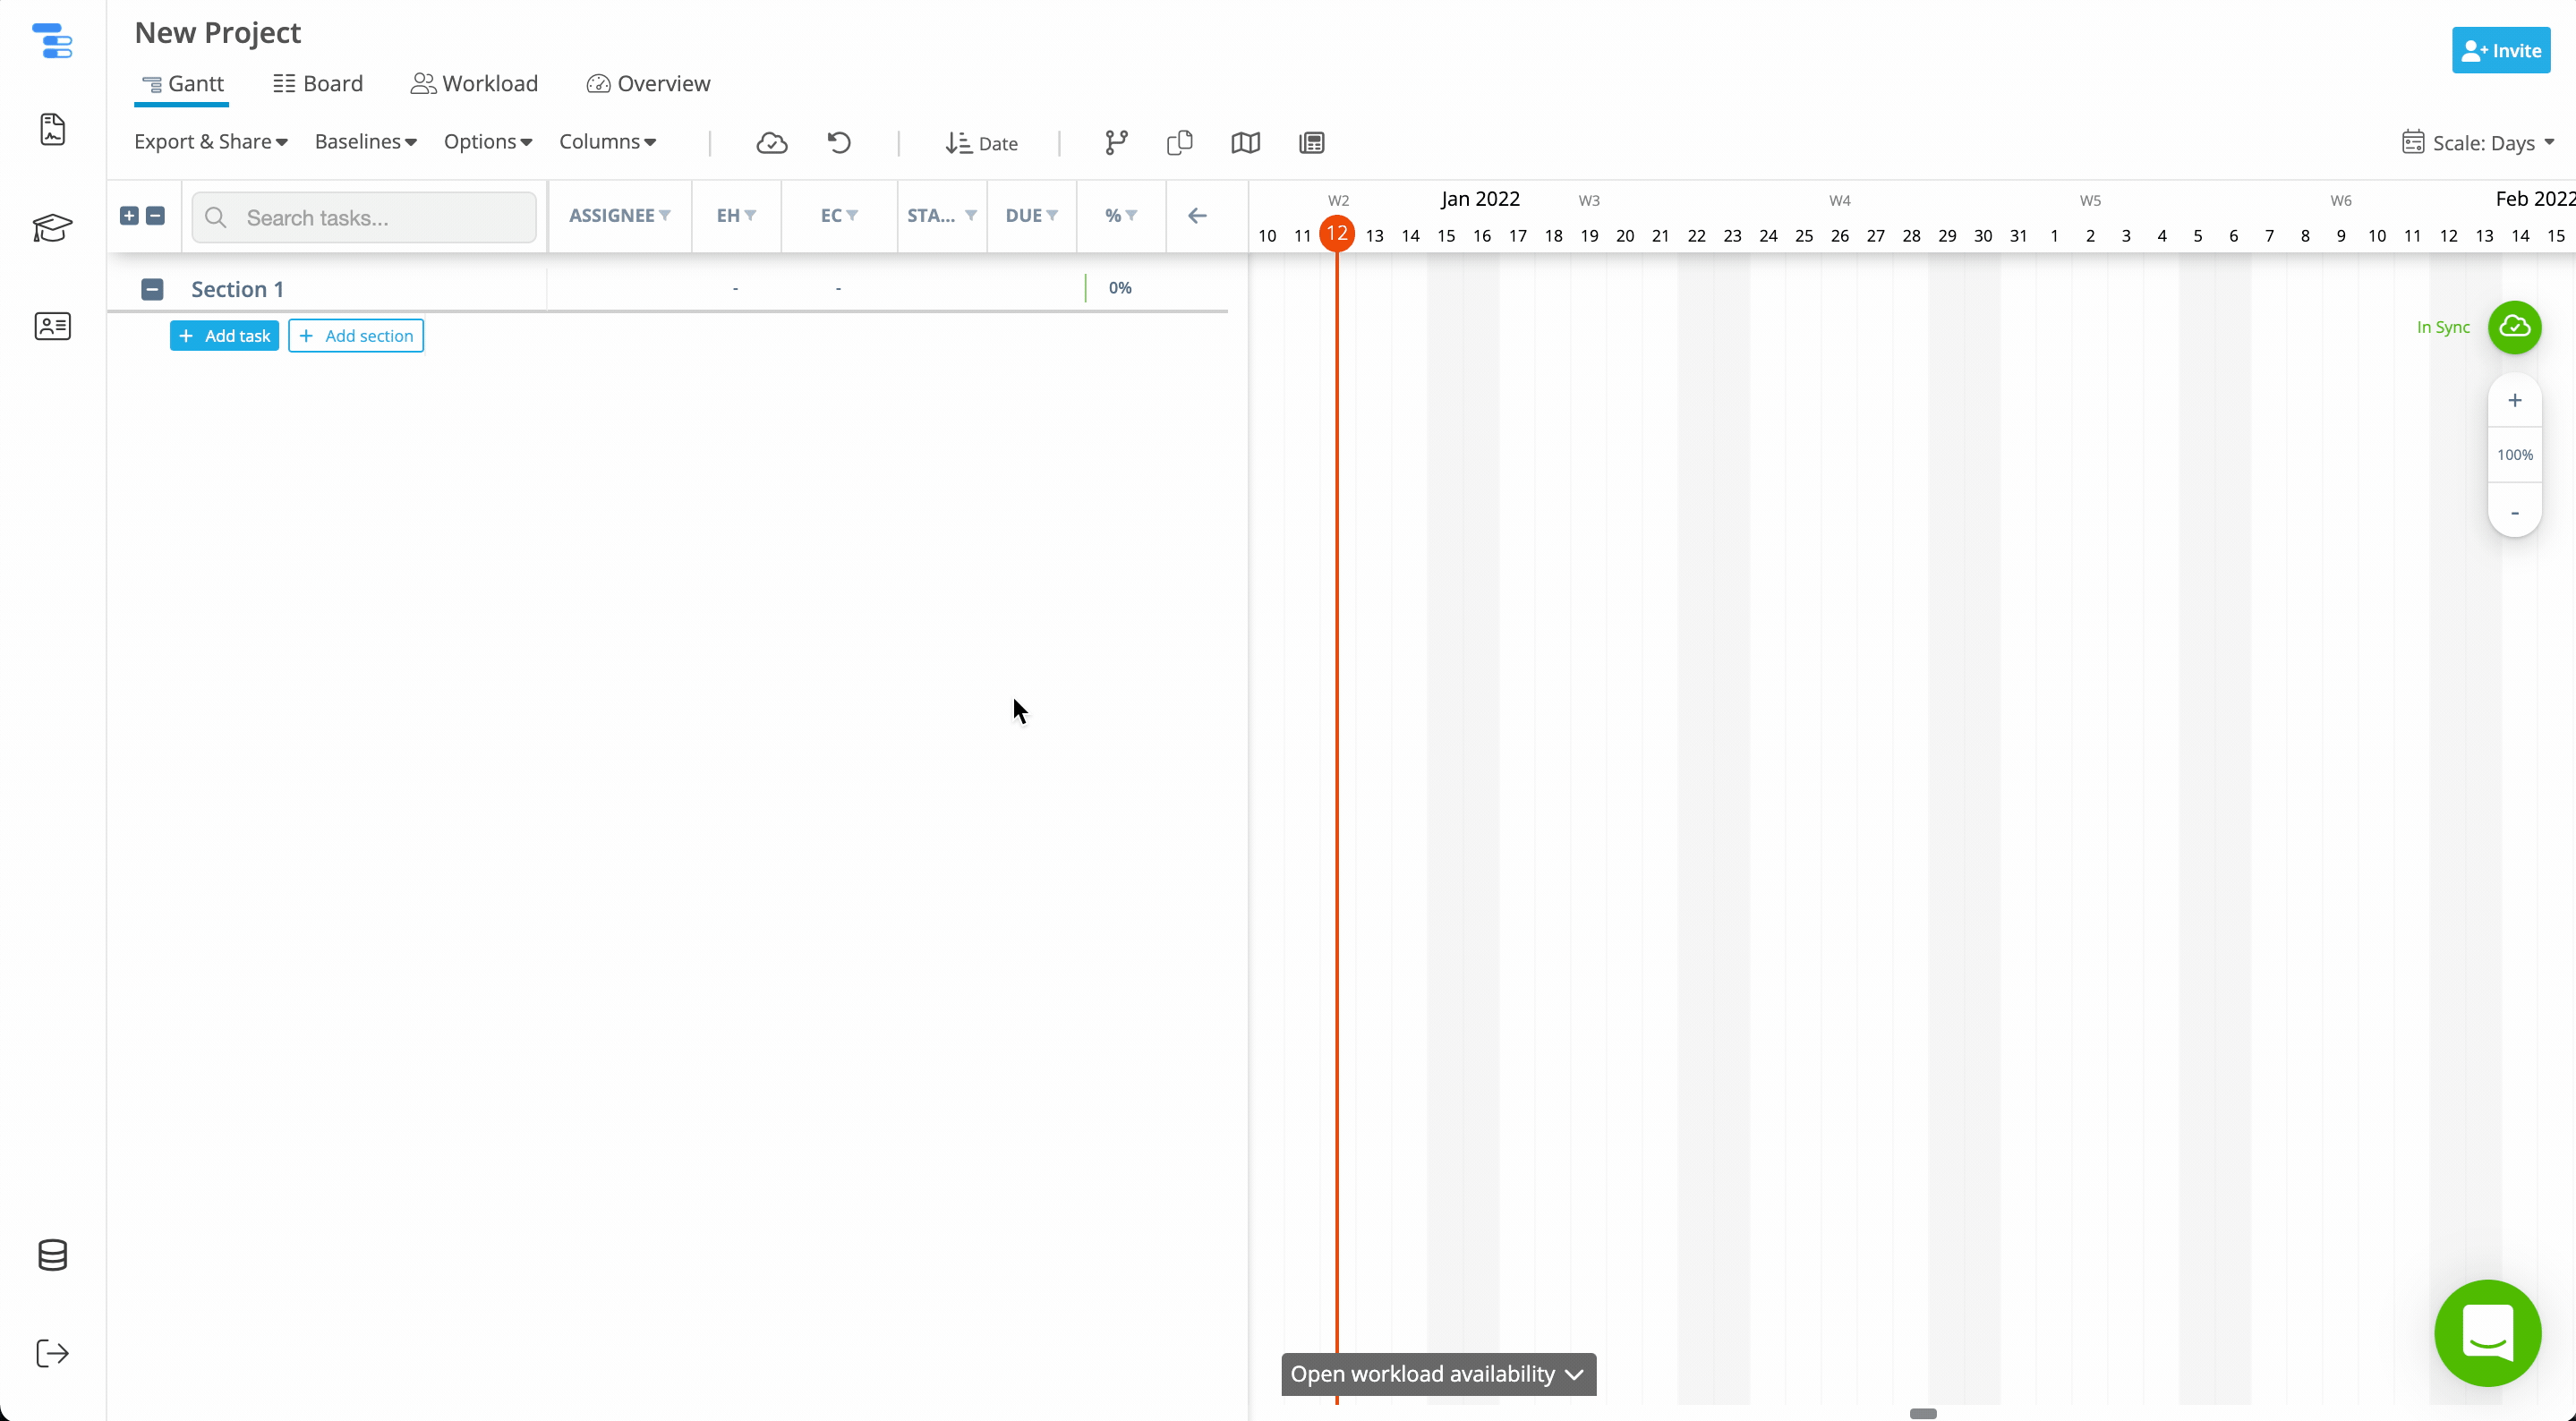Image resolution: width=2576 pixels, height=1421 pixels.
Task: Click the zoom in plus control
Action: point(2514,400)
